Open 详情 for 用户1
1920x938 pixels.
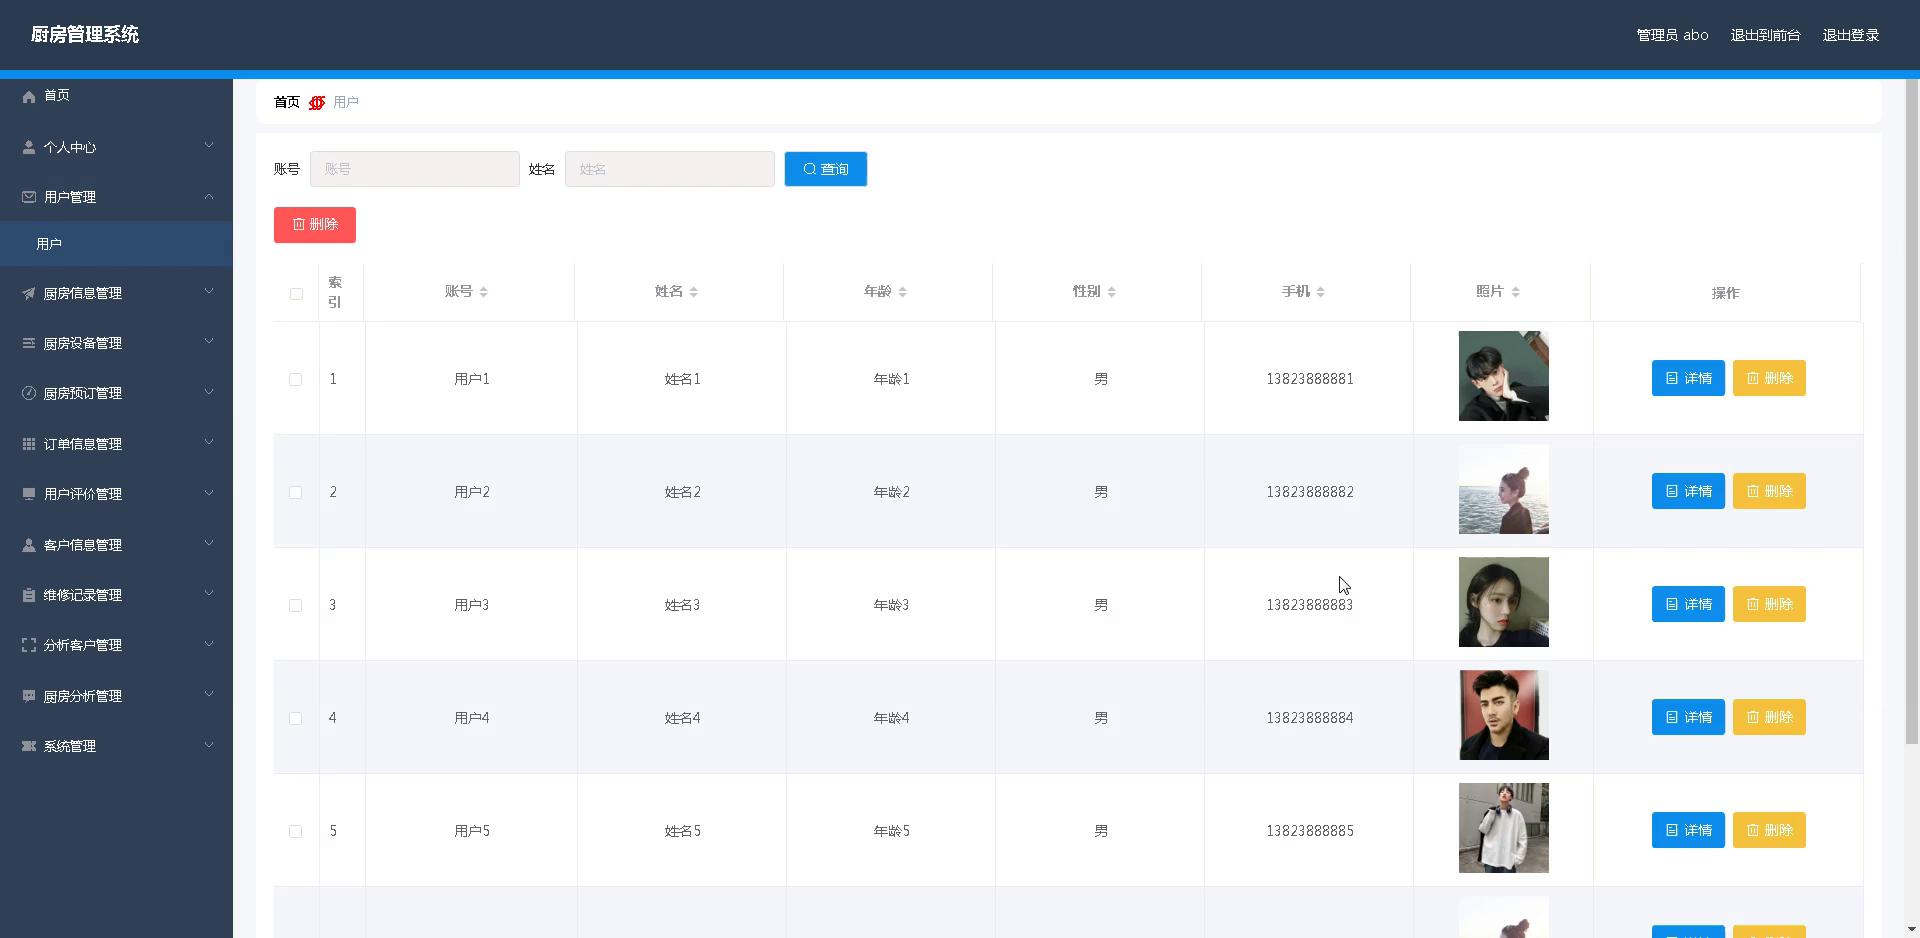pos(1688,378)
